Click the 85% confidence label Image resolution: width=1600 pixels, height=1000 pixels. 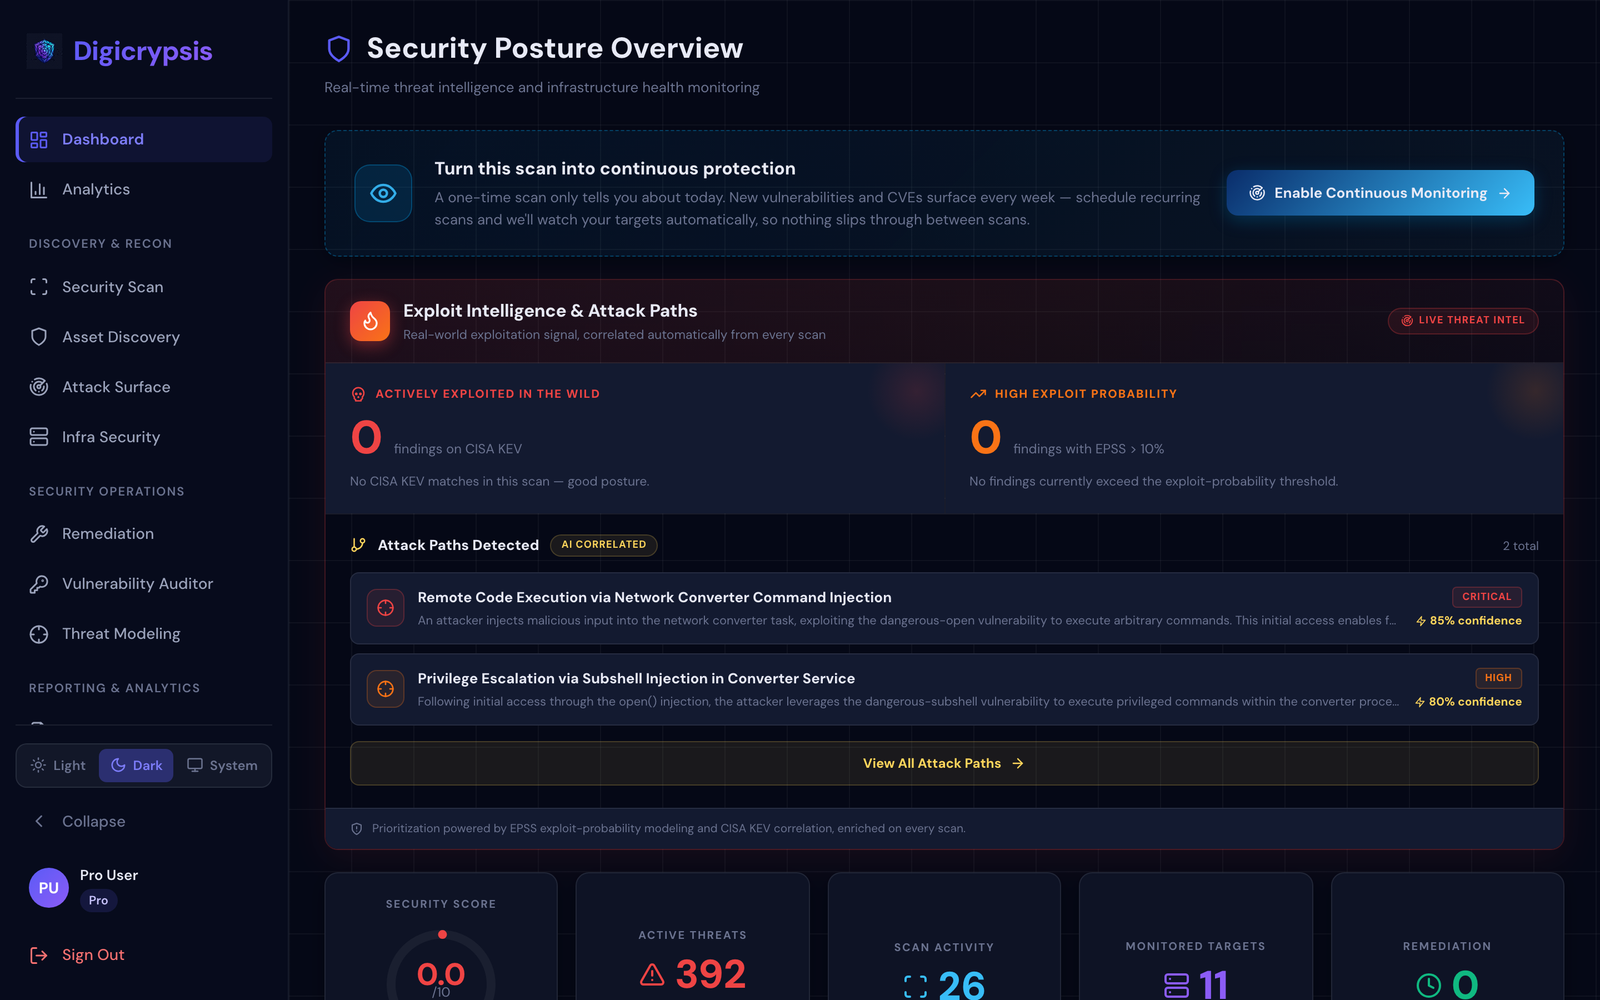pos(1469,621)
